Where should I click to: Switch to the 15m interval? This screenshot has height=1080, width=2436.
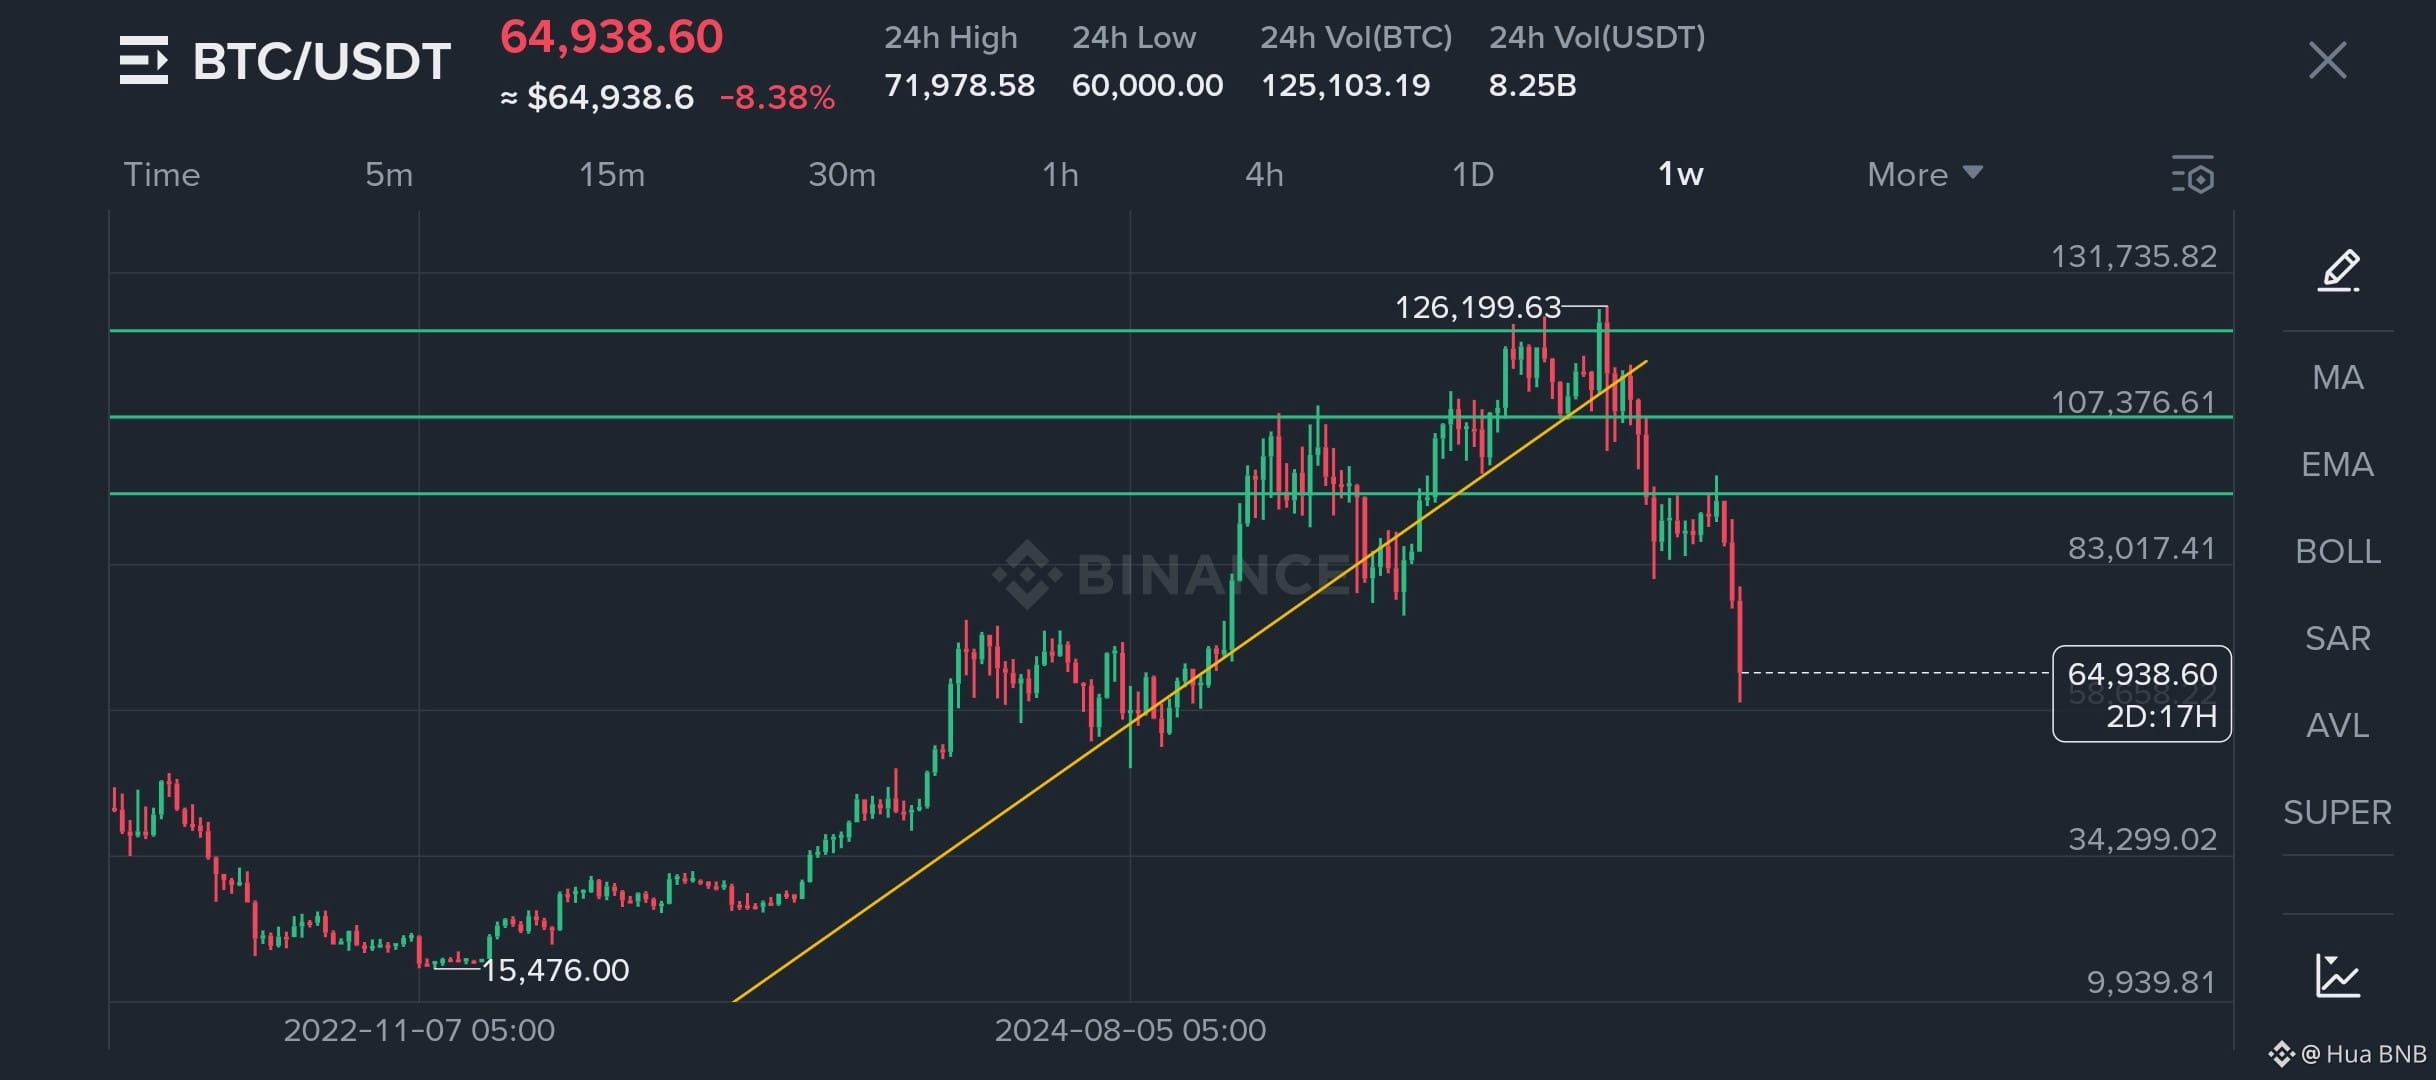click(x=612, y=175)
